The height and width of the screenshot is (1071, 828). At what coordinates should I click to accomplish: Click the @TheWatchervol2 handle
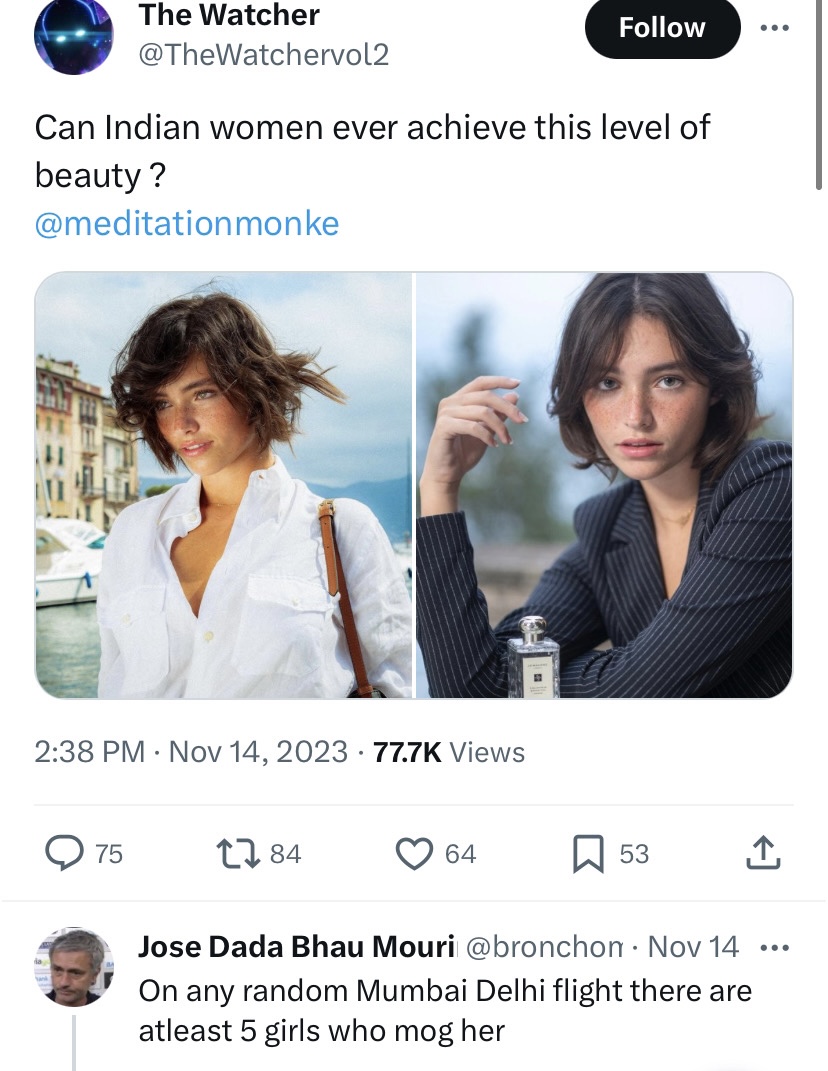click(x=263, y=55)
